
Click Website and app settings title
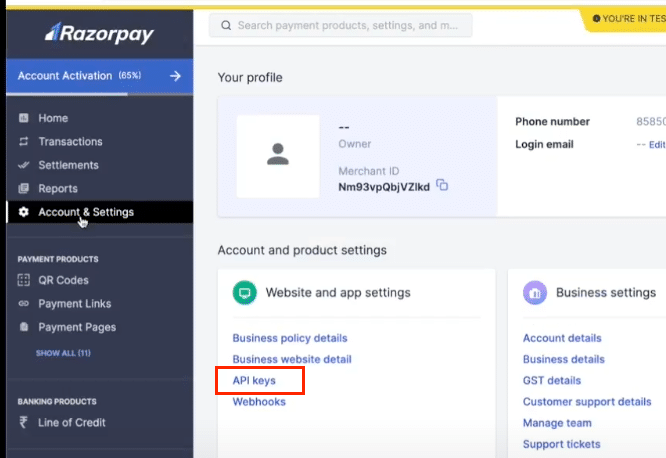[338, 293]
